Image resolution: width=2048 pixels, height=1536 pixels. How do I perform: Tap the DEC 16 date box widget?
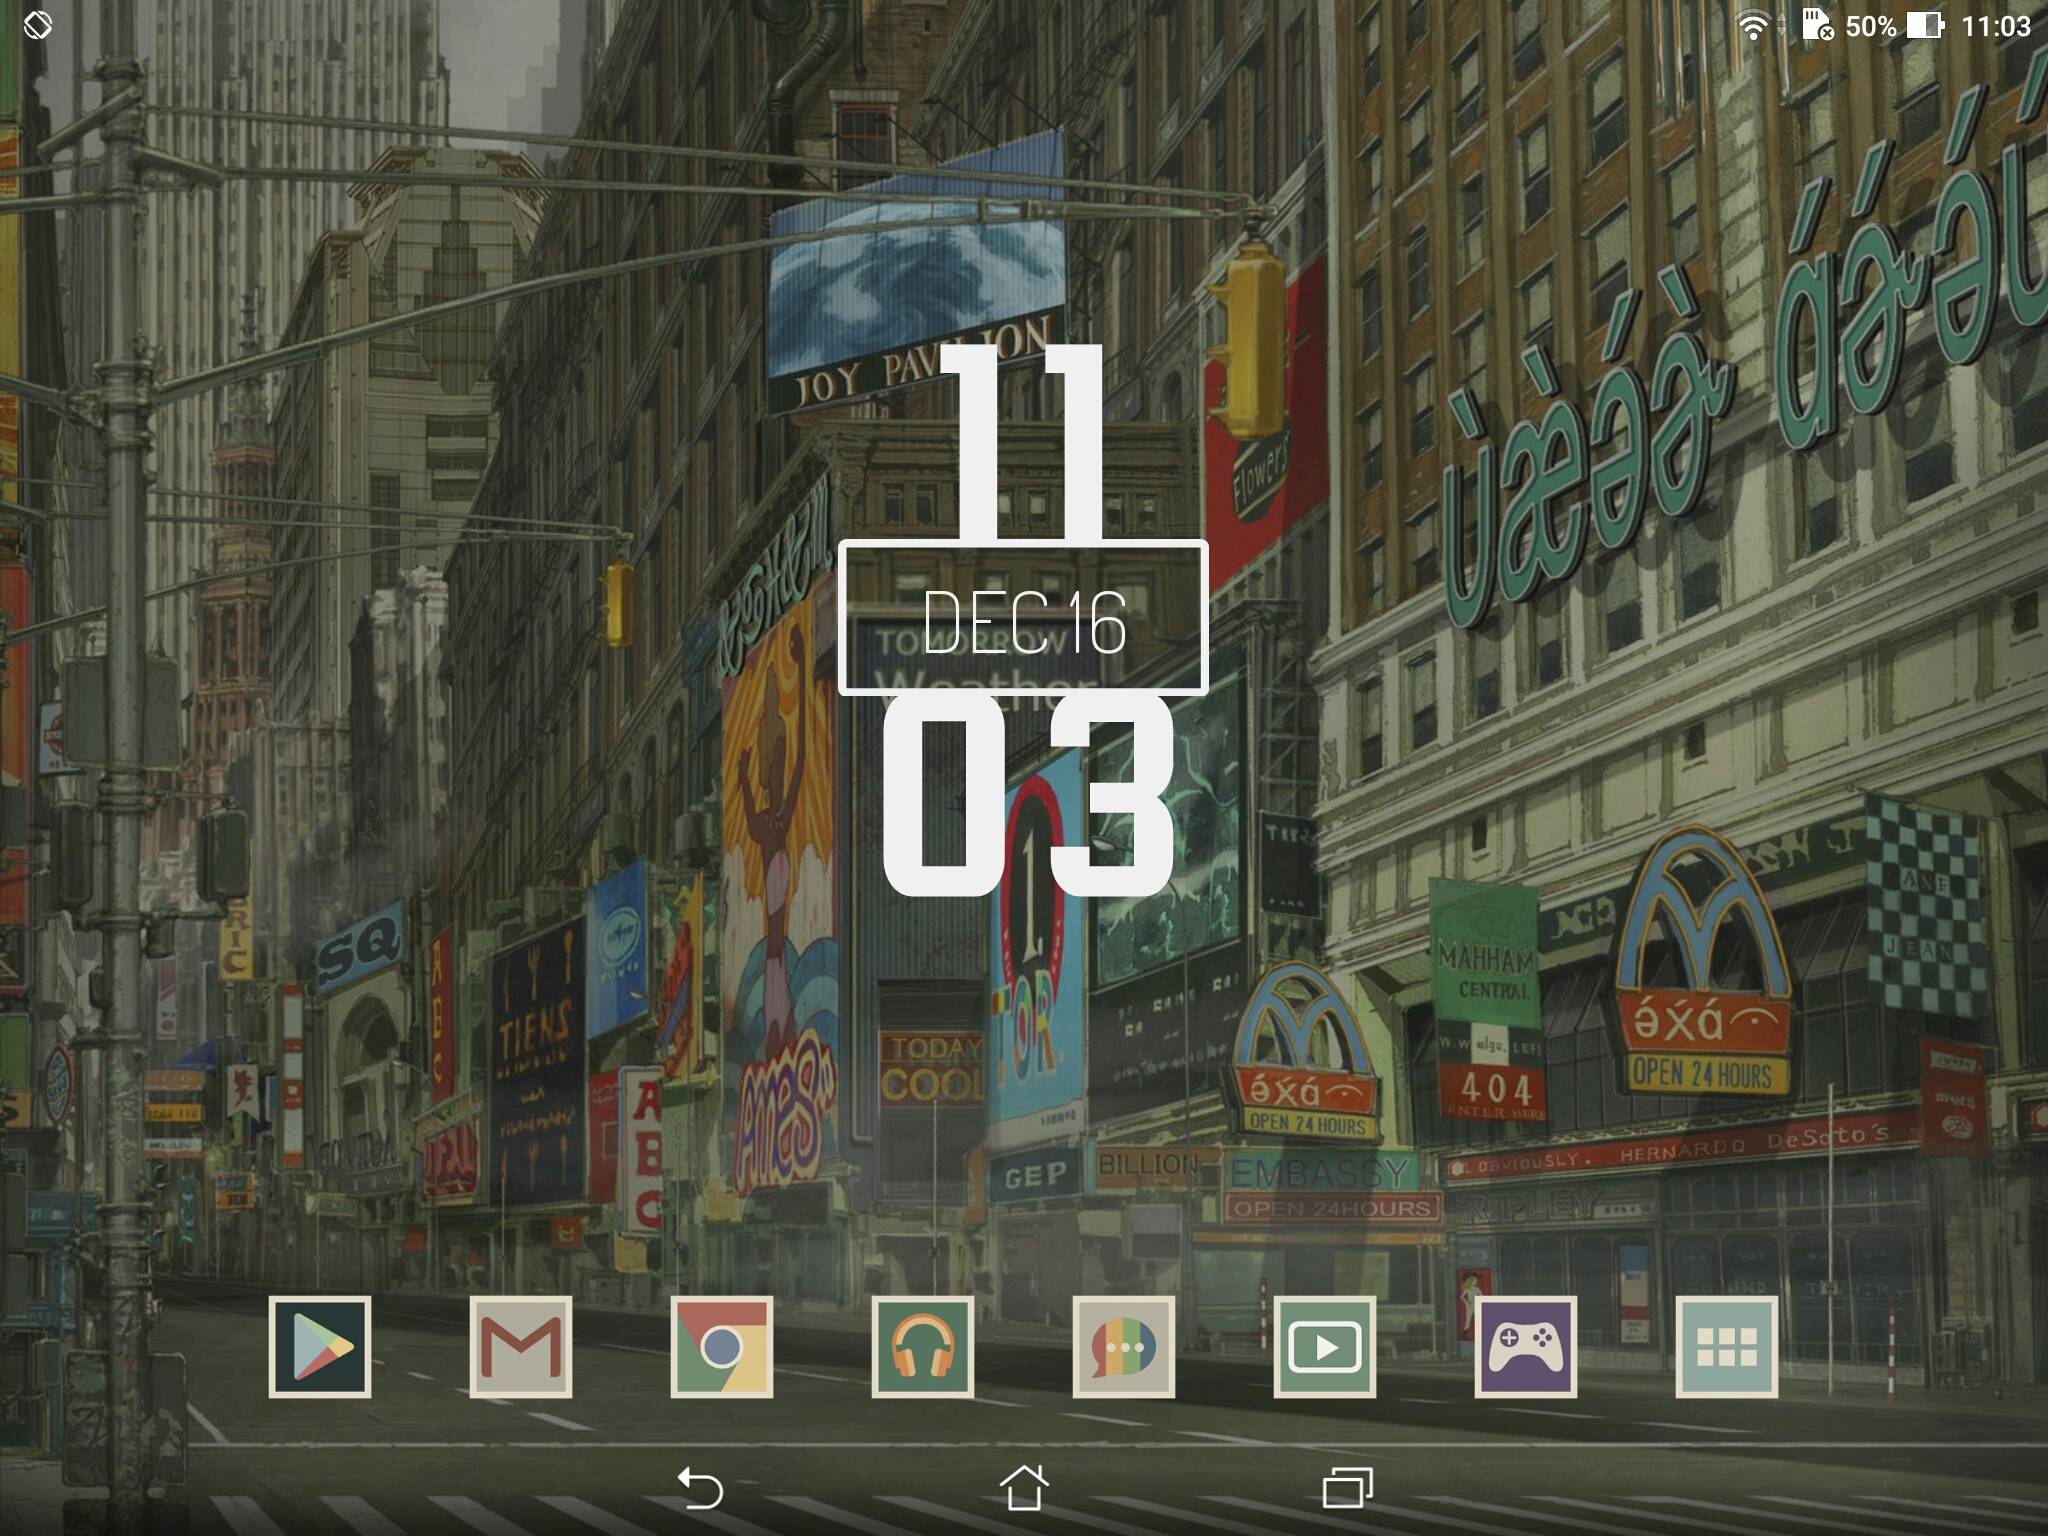pyautogui.click(x=1023, y=618)
